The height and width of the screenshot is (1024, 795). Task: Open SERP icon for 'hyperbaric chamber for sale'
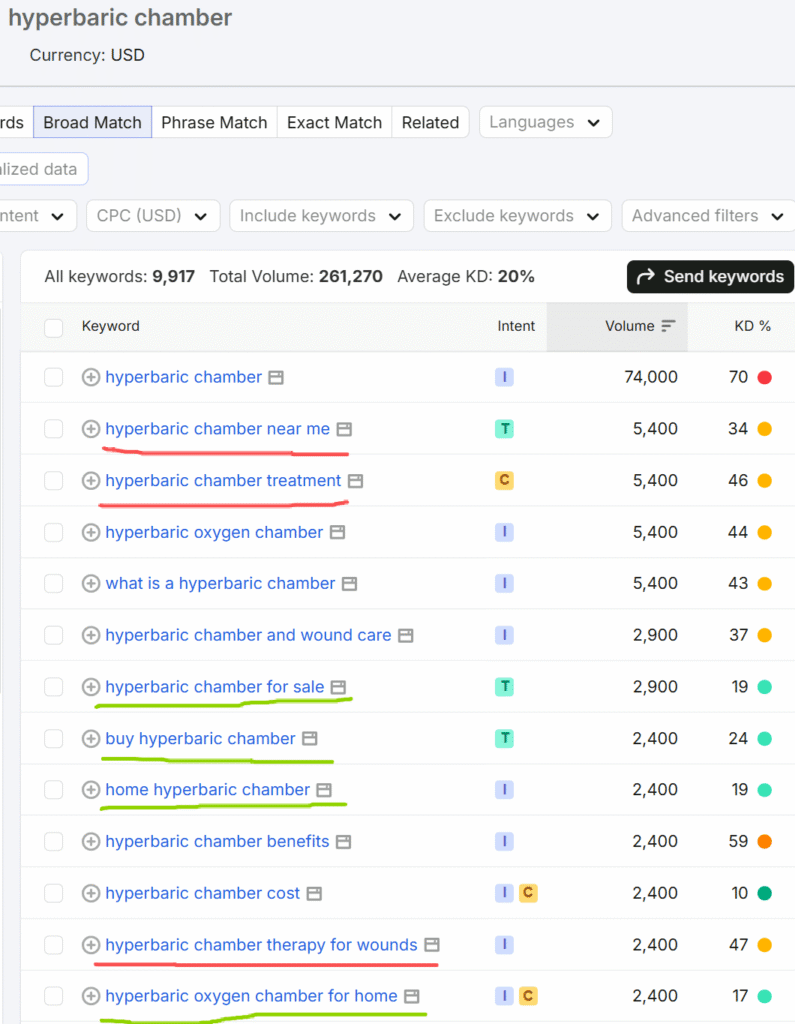tap(338, 687)
